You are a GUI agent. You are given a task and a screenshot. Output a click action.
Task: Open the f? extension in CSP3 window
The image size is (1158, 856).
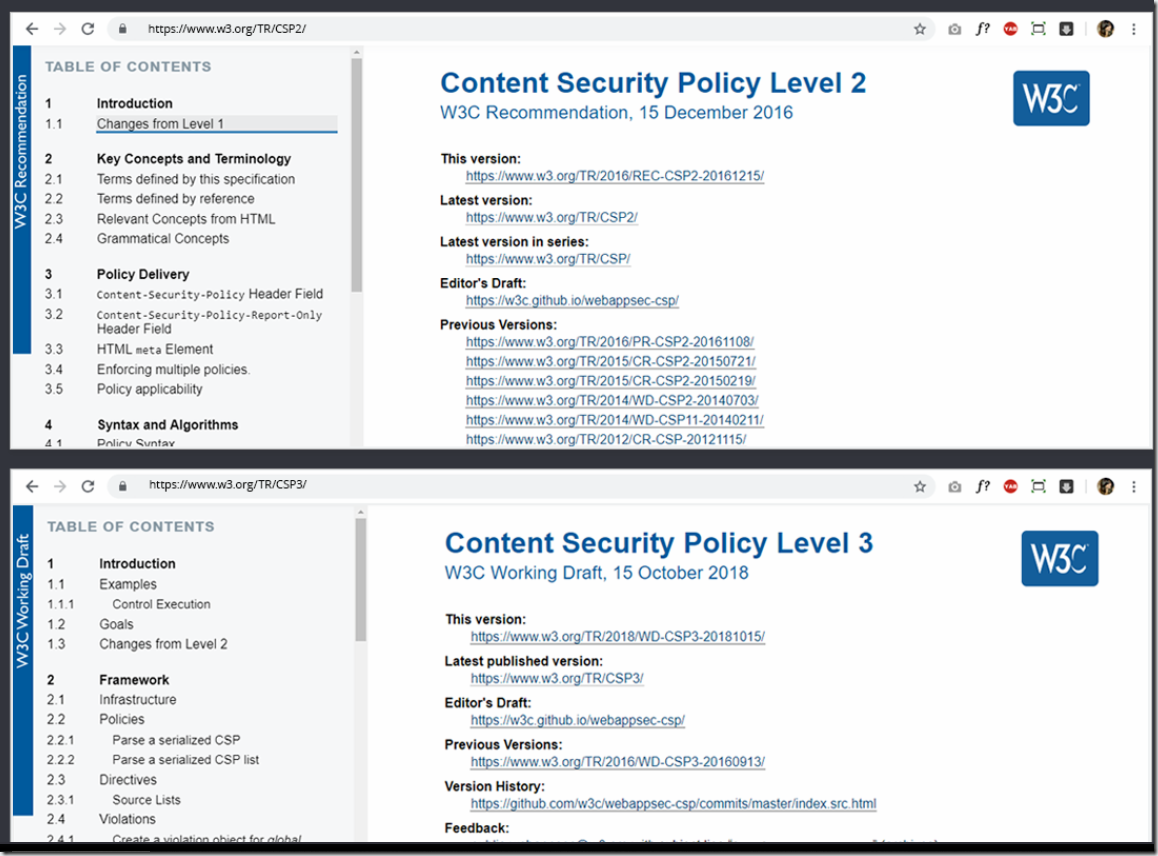pos(982,486)
